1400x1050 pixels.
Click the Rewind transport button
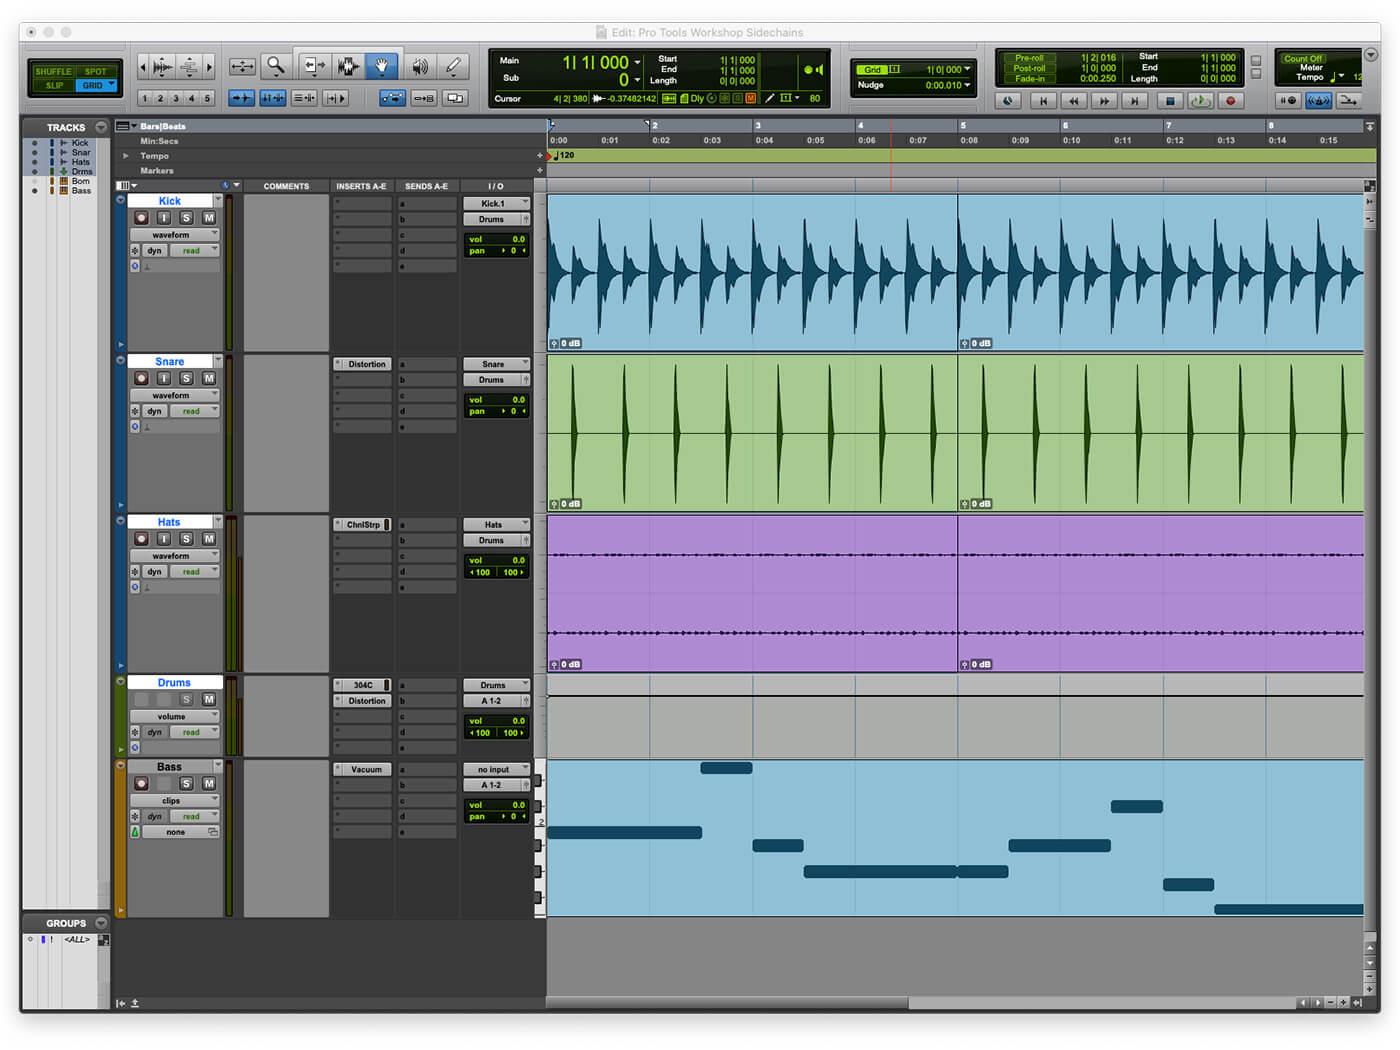1074,100
